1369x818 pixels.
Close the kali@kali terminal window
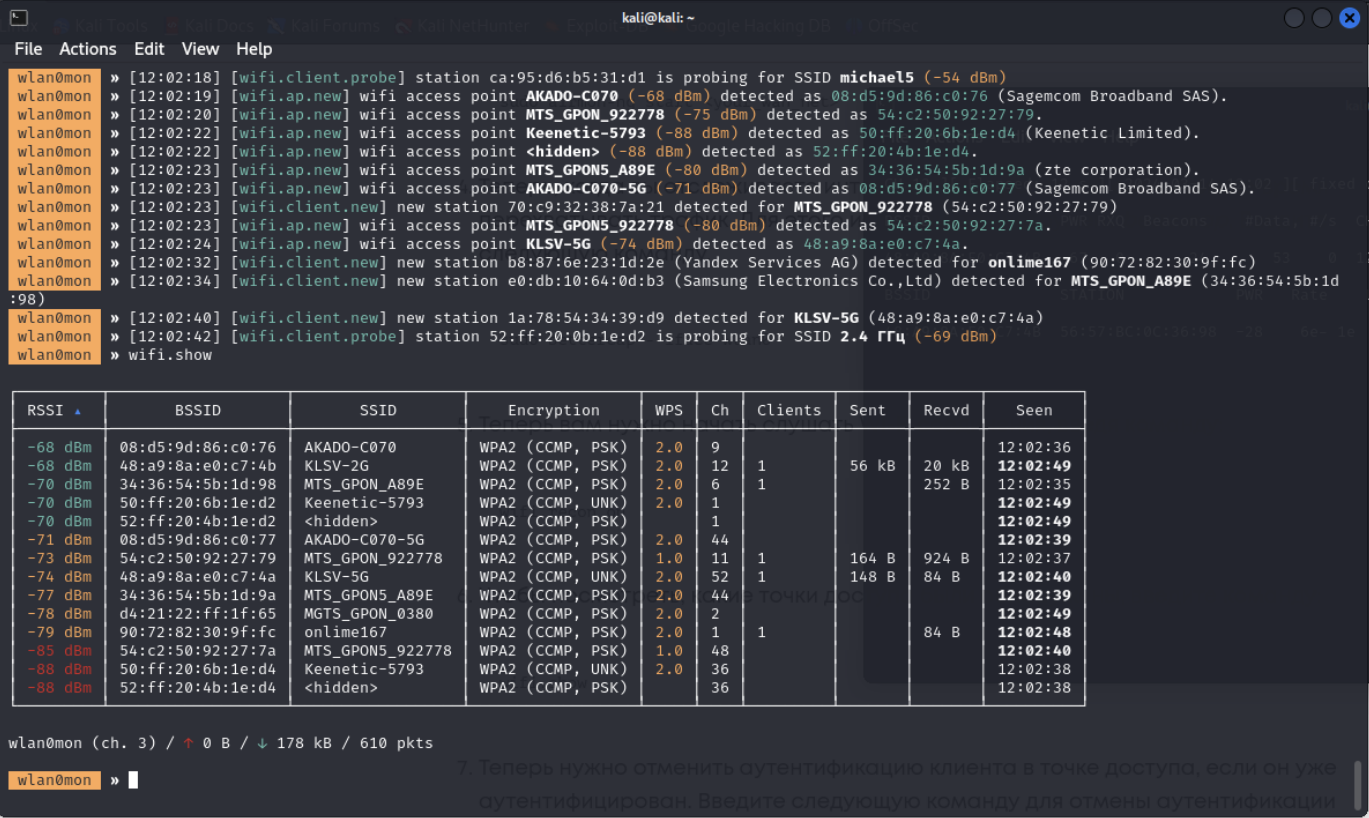[1349, 18]
